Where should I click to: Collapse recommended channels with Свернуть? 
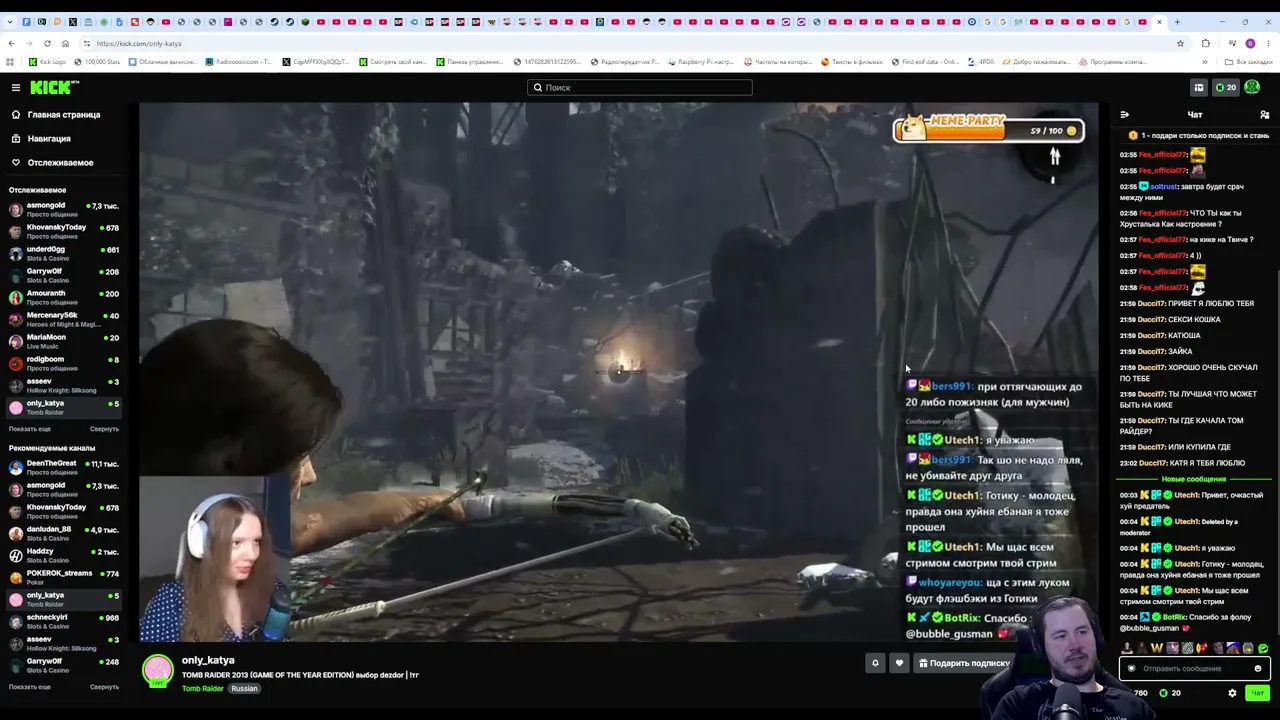tap(104, 687)
